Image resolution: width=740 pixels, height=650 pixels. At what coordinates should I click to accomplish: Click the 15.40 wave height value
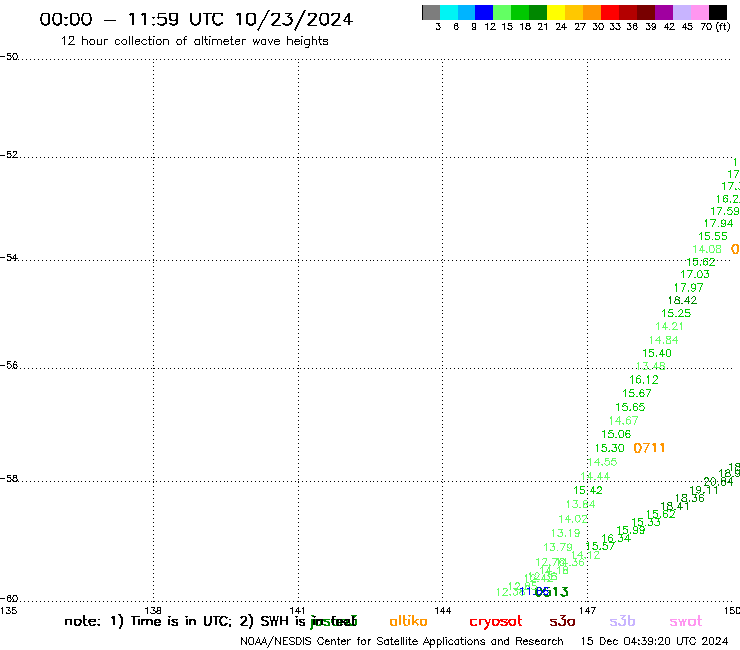[656, 353]
